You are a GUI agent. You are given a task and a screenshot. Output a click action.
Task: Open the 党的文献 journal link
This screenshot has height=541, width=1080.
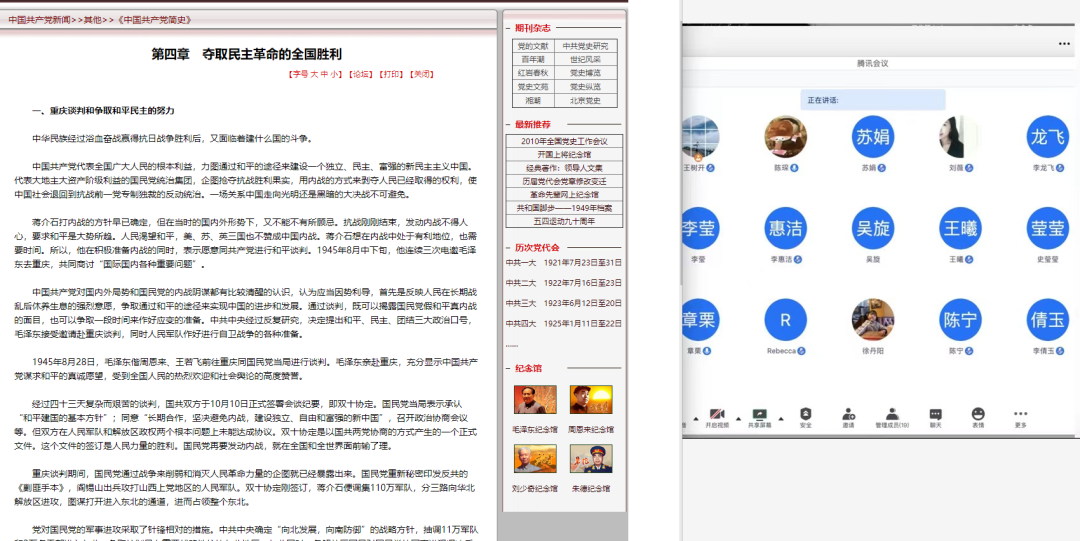pyautogui.click(x=532, y=46)
